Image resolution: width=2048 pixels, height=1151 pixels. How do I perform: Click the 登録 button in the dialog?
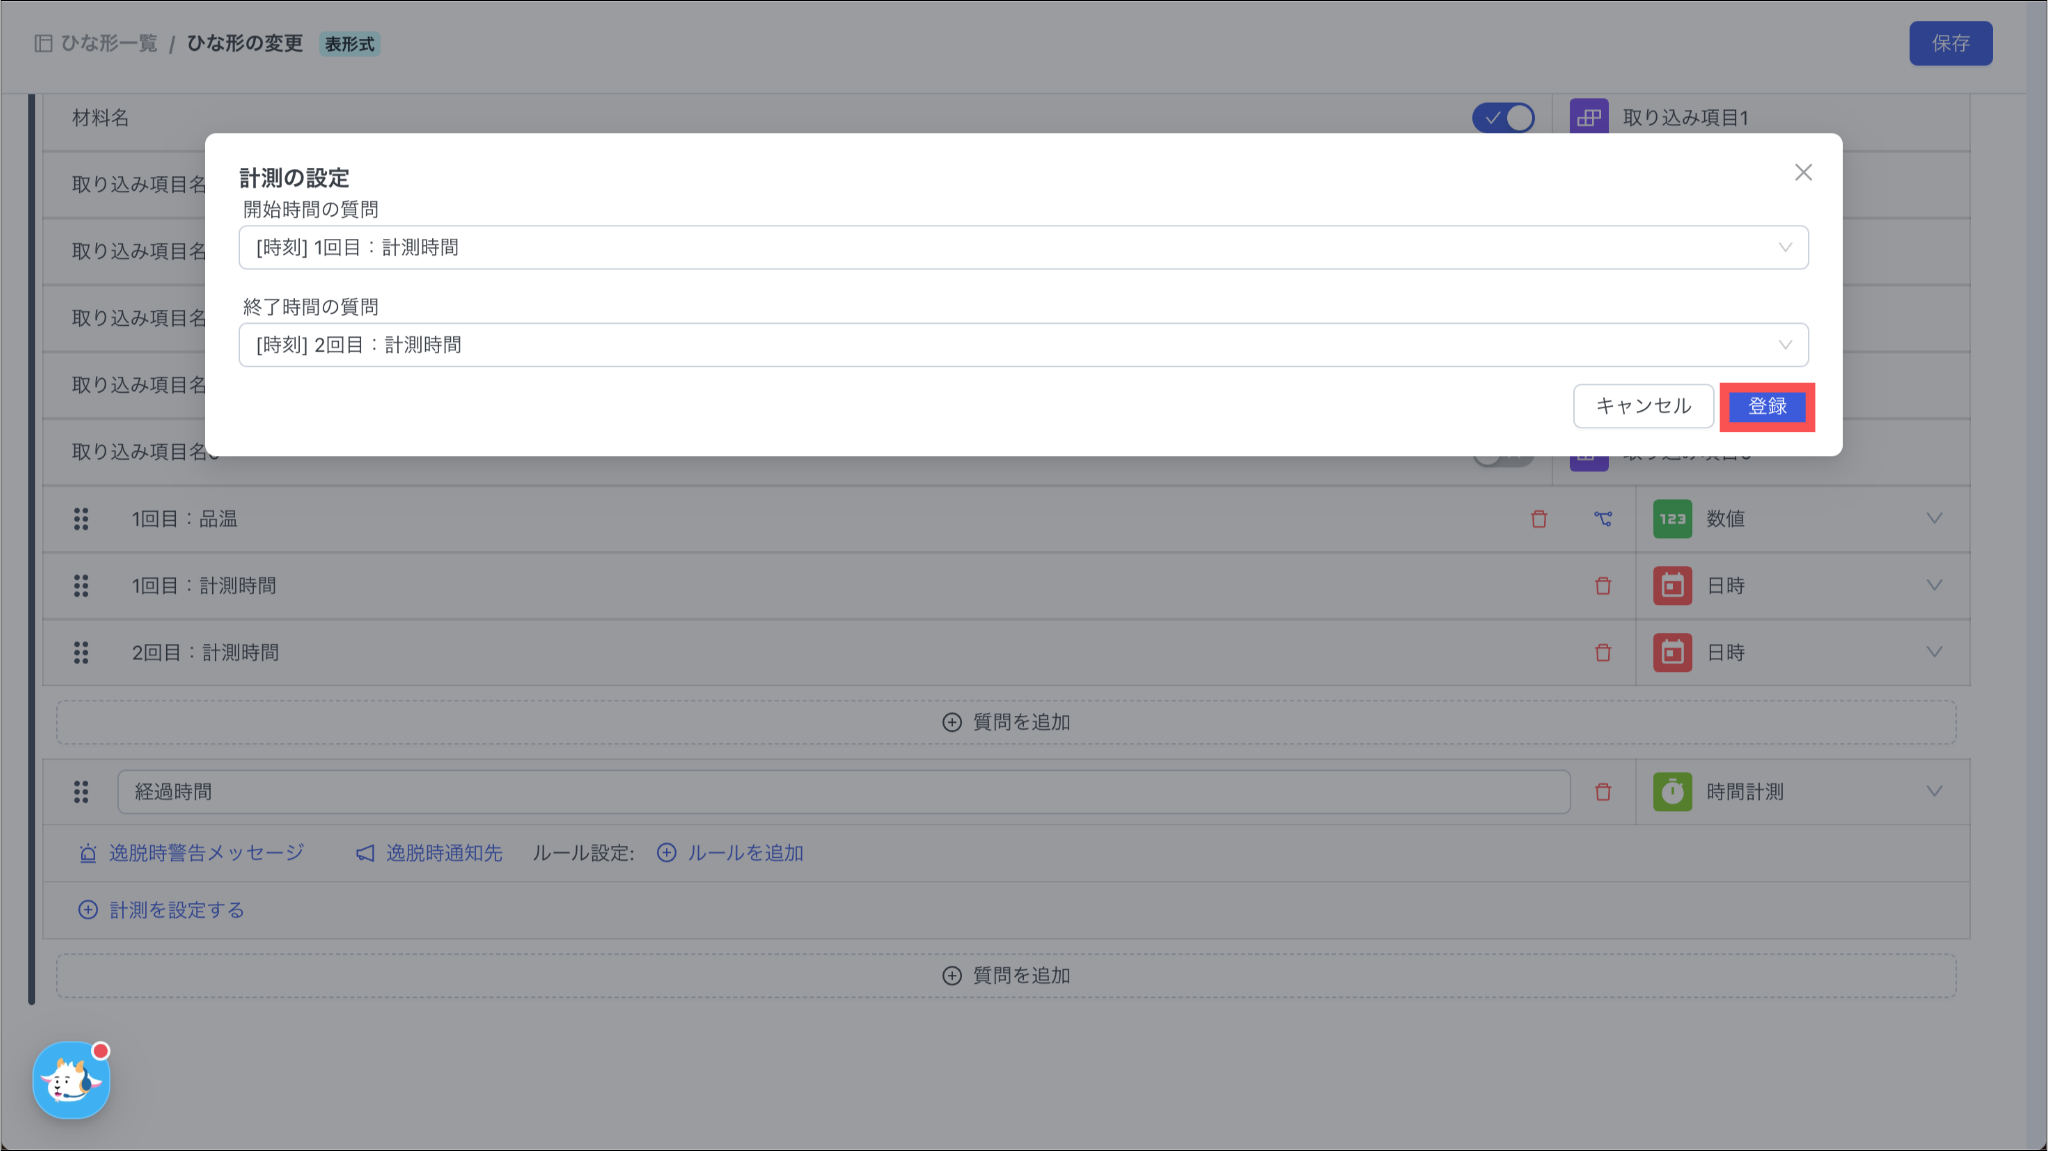[x=1767, y=407]
